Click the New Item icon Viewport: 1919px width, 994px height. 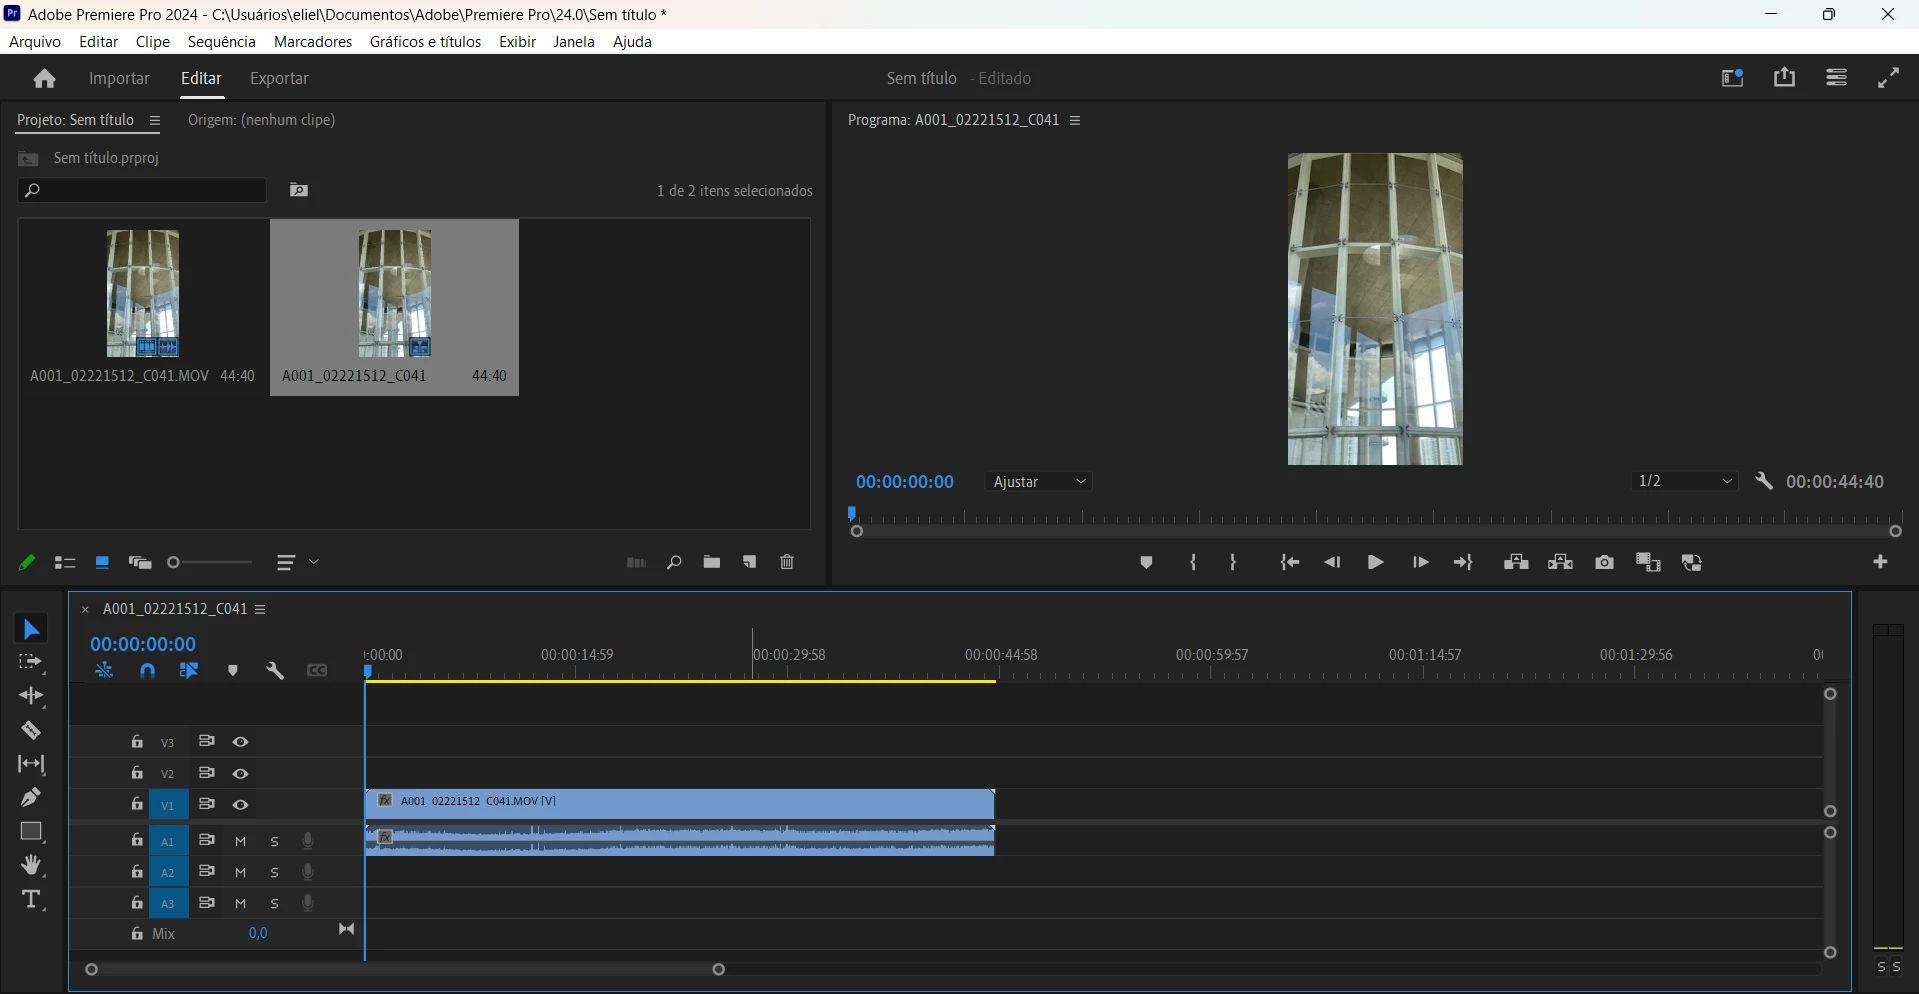750,563
